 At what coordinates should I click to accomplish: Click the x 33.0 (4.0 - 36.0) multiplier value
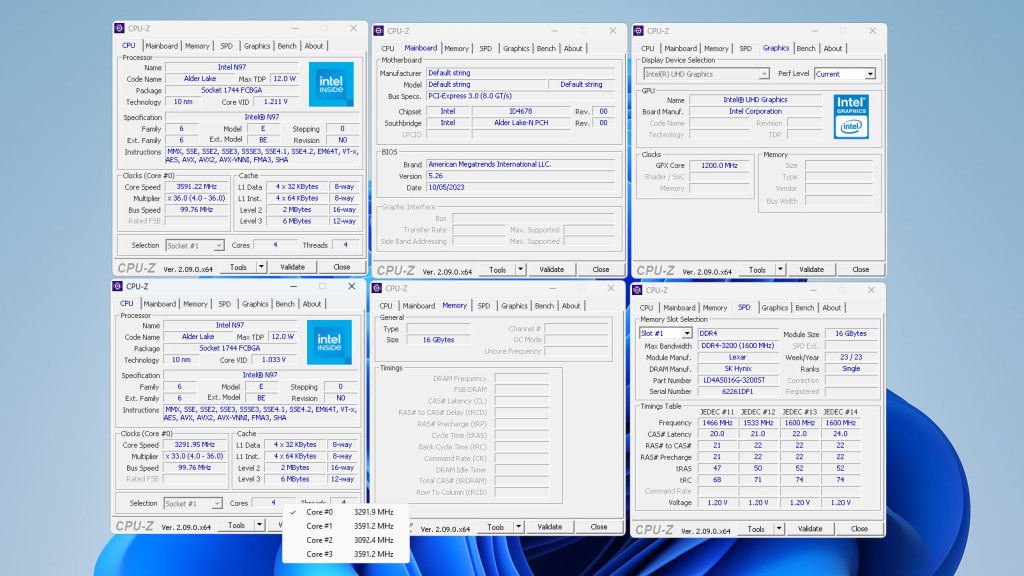click(194, 456)
